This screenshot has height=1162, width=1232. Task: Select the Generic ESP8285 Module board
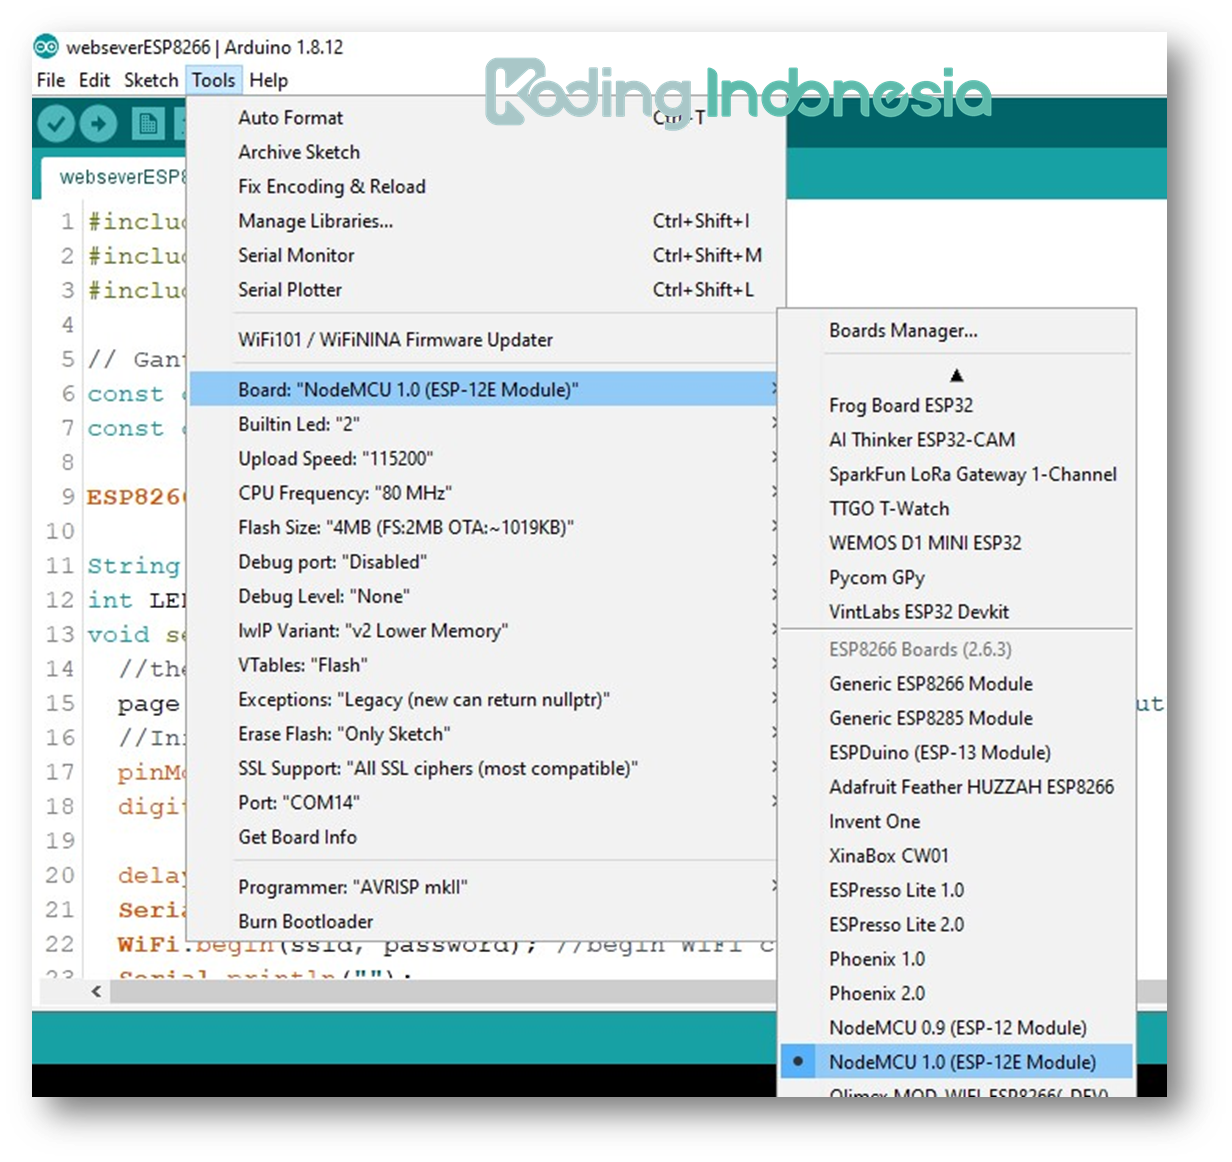pyautogui.click(x=957, y=718)
